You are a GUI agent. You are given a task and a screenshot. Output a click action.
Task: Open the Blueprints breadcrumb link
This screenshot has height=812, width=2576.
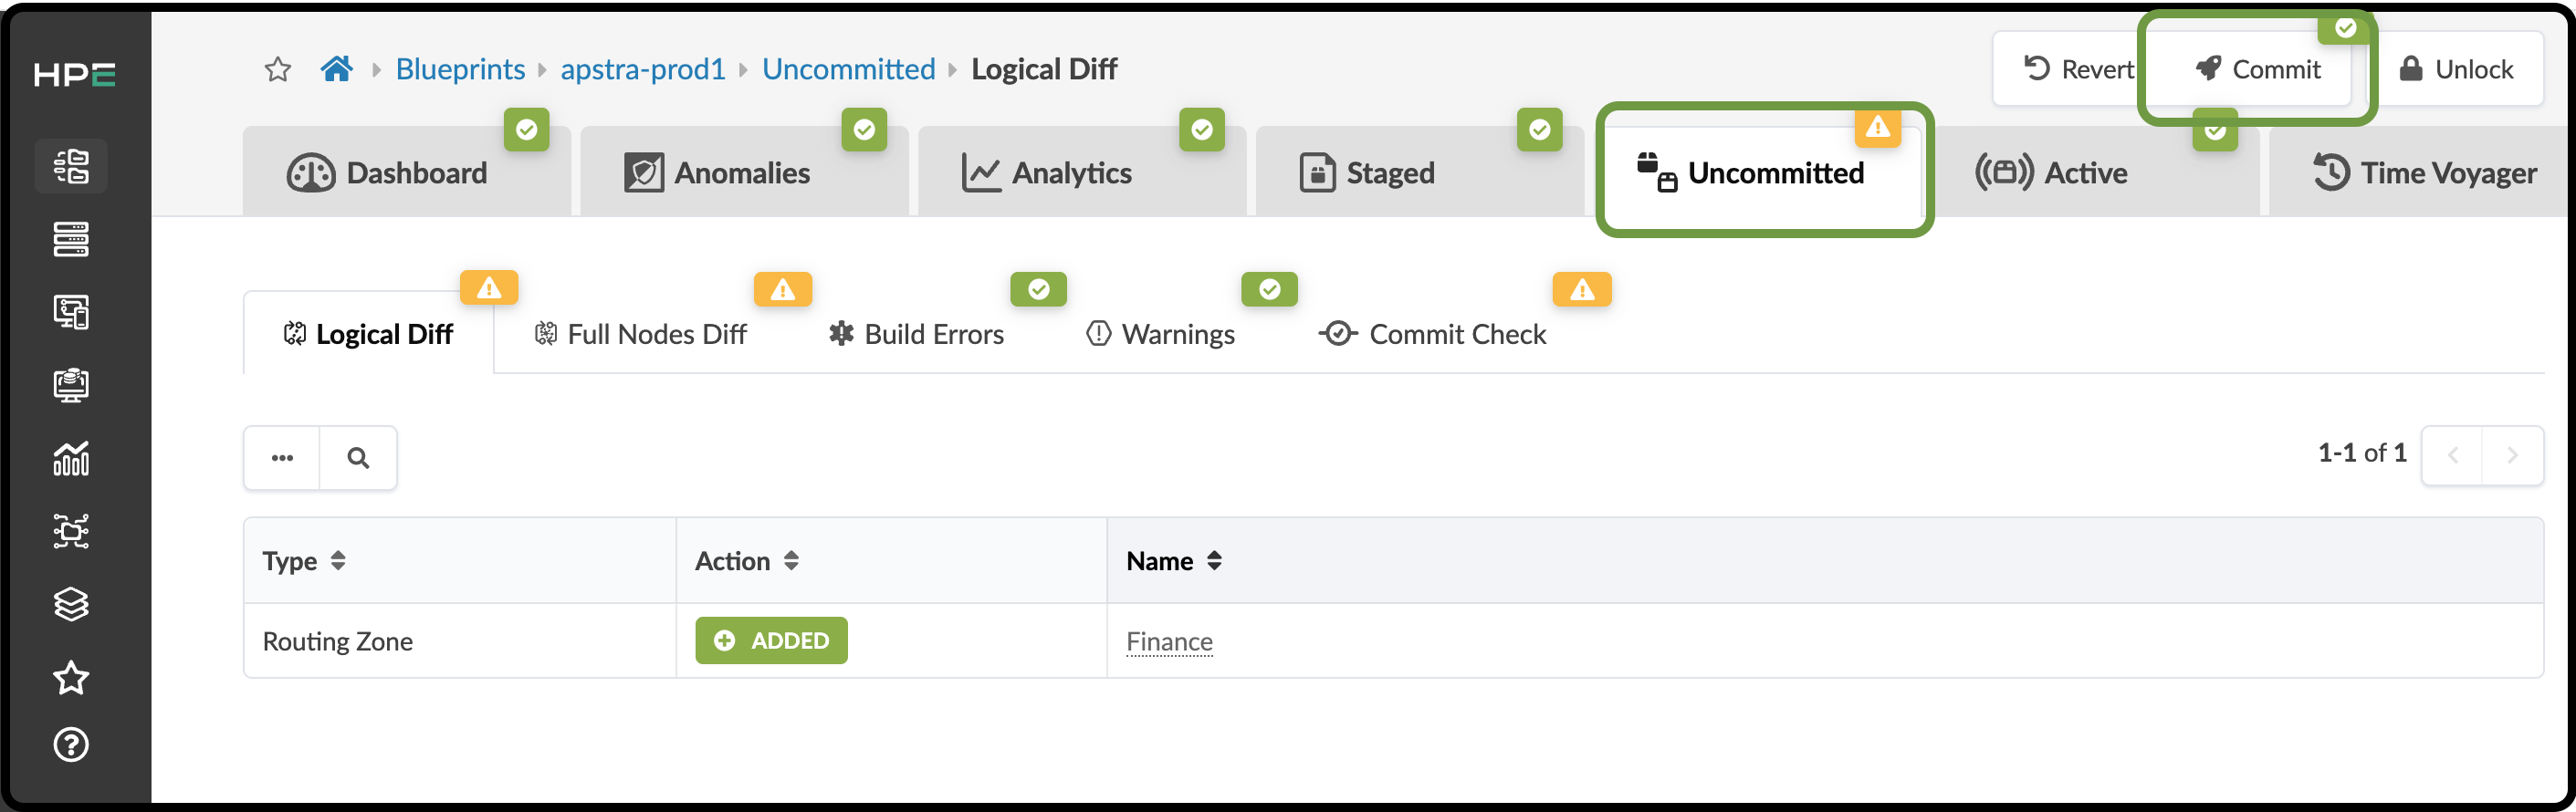click(x=460, y=69)
